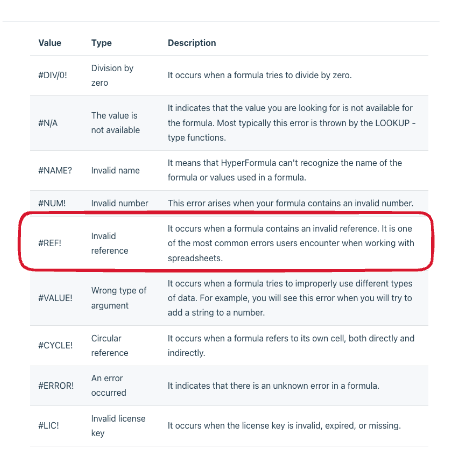
Task: Click the Description column header
Action: point(192,43)
